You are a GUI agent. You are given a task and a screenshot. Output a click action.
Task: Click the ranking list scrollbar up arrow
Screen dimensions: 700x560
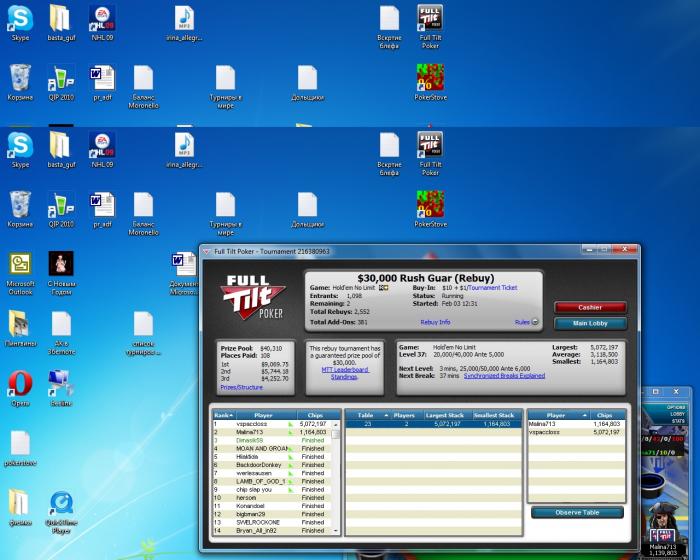click(336, 424)
